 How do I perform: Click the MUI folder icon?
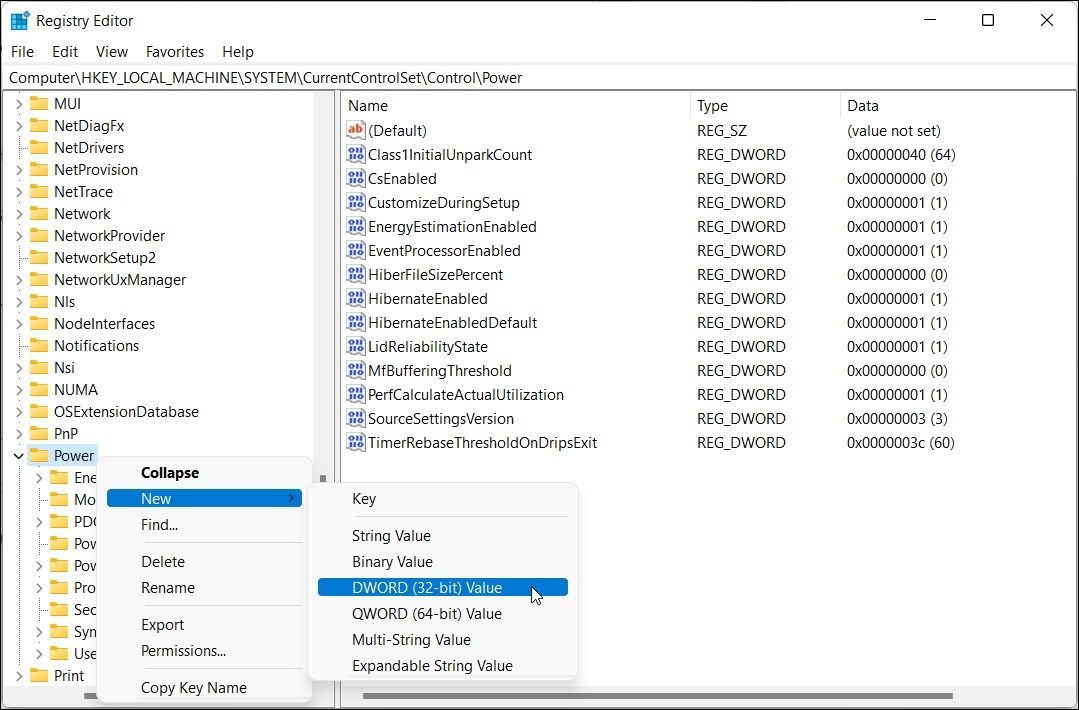(39, 104)
